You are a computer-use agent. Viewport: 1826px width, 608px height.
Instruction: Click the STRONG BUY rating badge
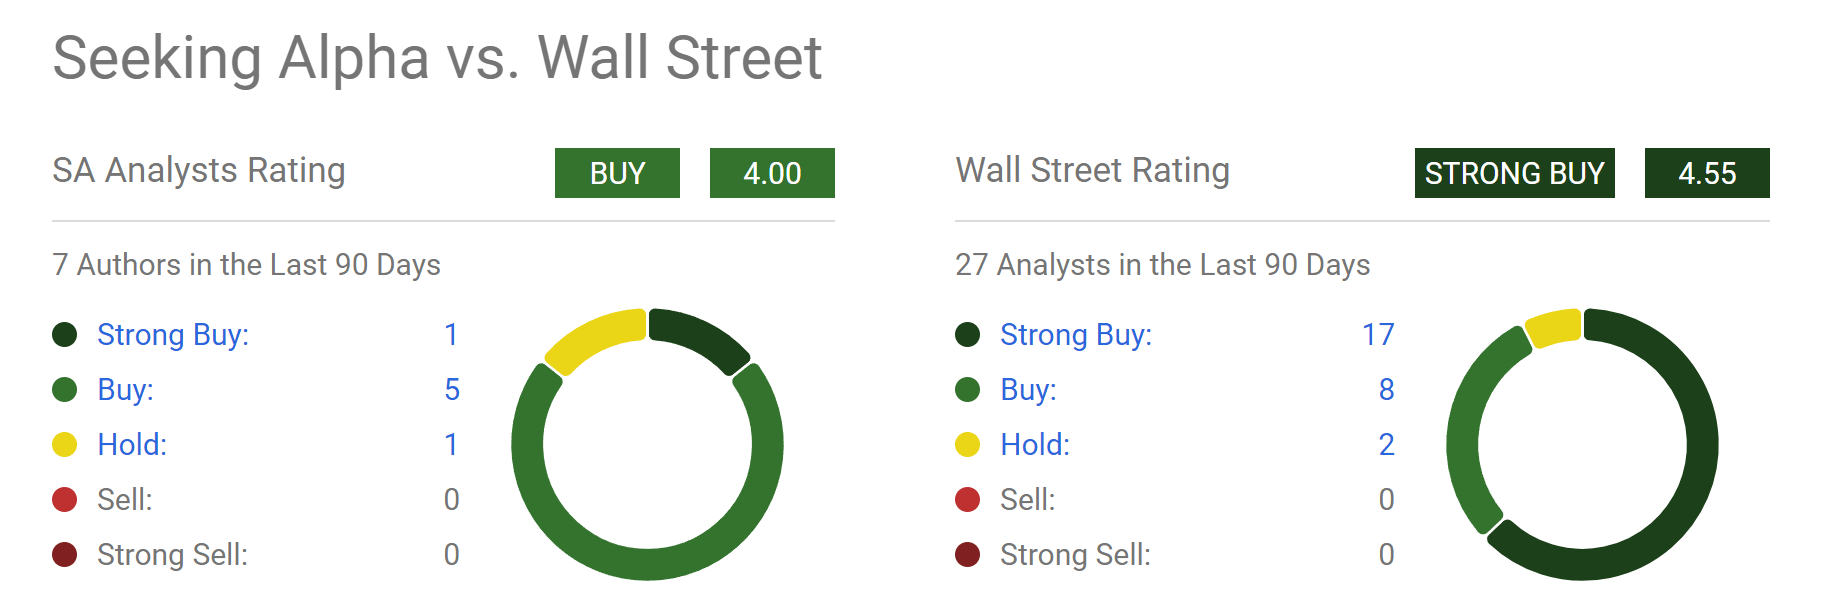click(x=1514, y=173)
